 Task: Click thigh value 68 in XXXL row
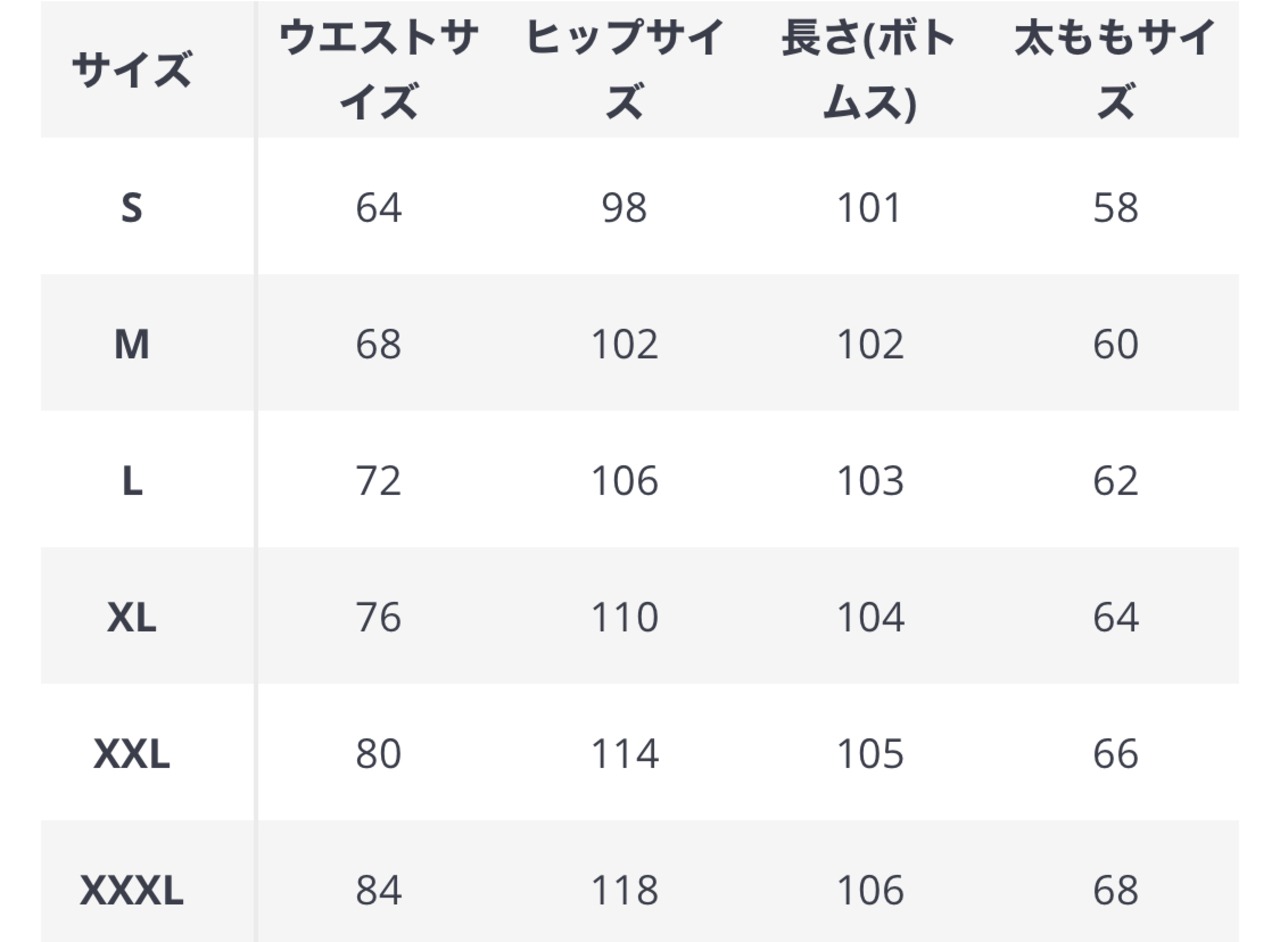click(x=1116, y=890)
